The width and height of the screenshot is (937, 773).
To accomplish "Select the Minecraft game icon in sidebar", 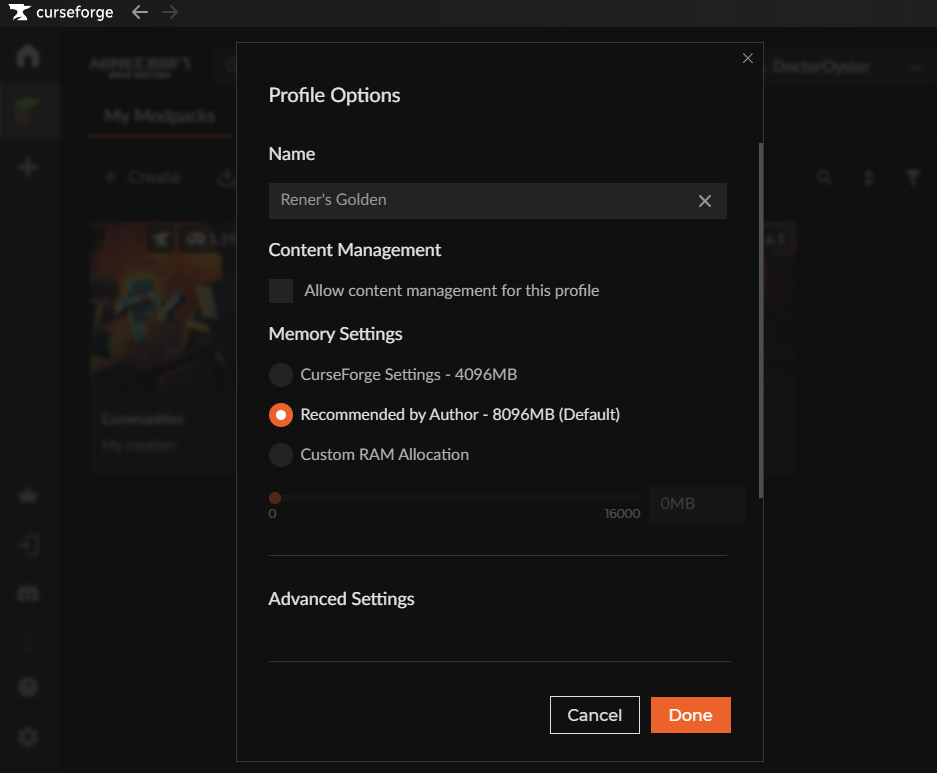I will click(x=28, y=111).
